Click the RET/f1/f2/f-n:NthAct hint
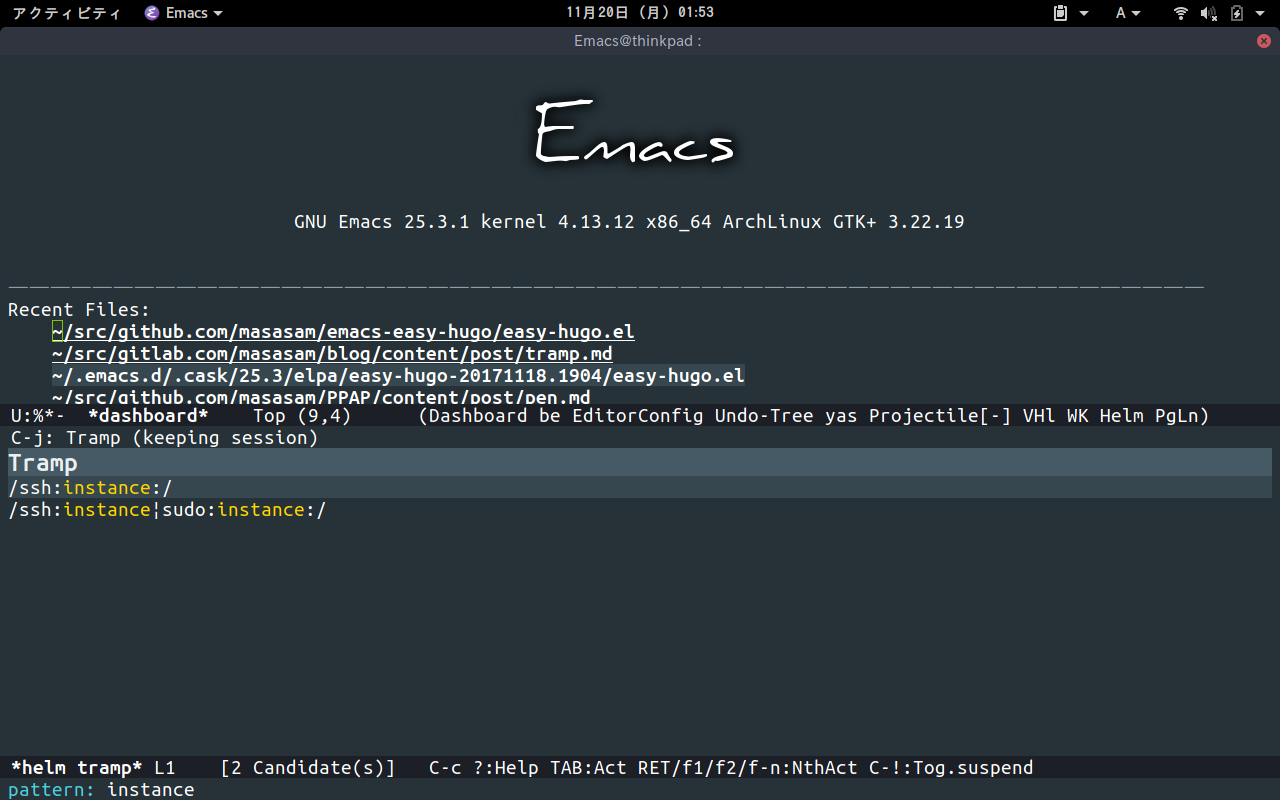The height and width of the screenshot is (800, 1280). pos(747,768)
